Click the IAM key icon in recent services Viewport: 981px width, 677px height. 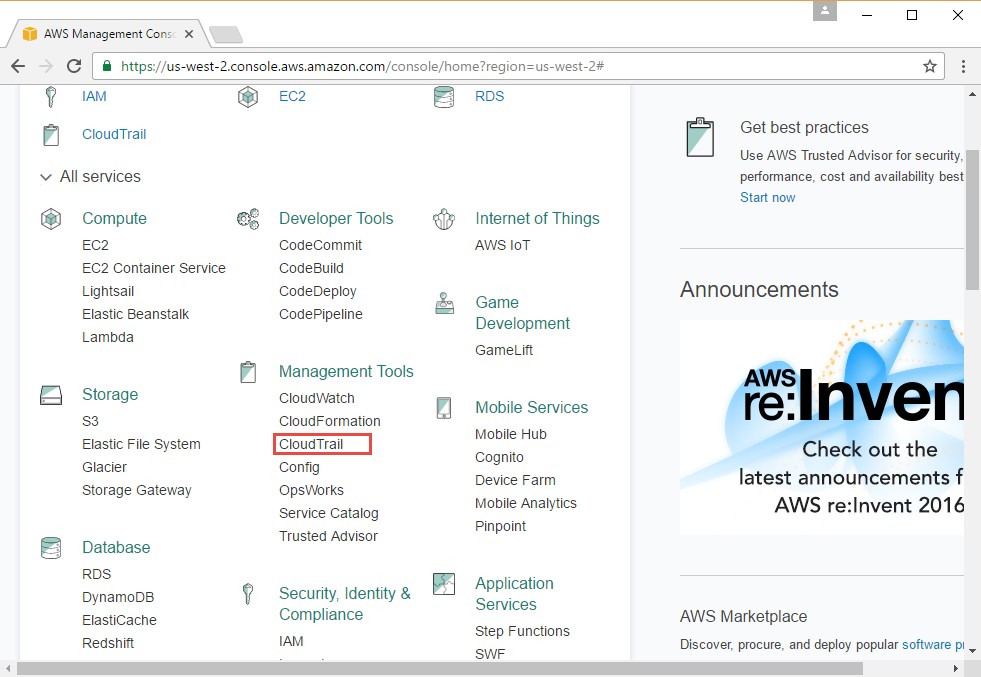(51, 97)
